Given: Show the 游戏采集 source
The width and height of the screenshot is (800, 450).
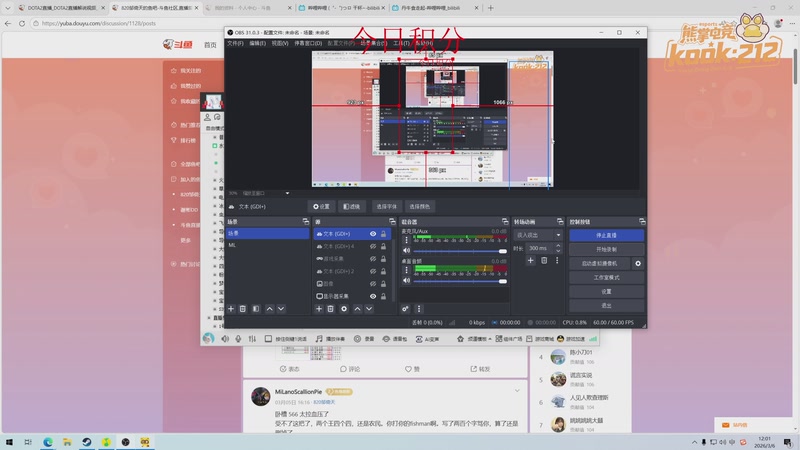Looking at the screenshot, I should (x=373, y=259).
